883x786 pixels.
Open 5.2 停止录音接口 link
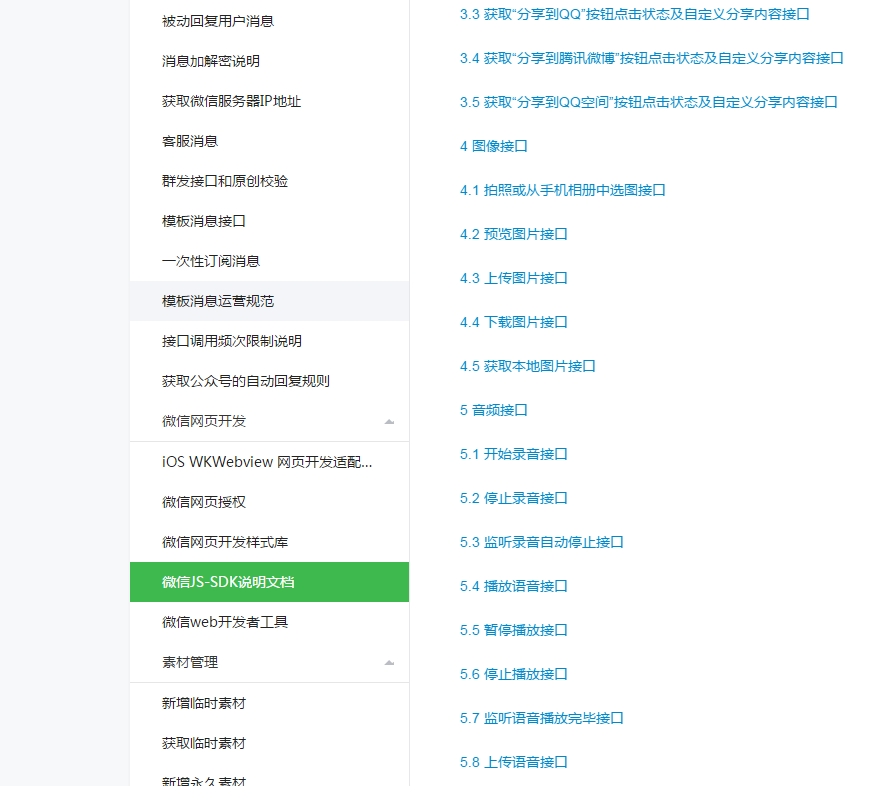coord(513,498)
